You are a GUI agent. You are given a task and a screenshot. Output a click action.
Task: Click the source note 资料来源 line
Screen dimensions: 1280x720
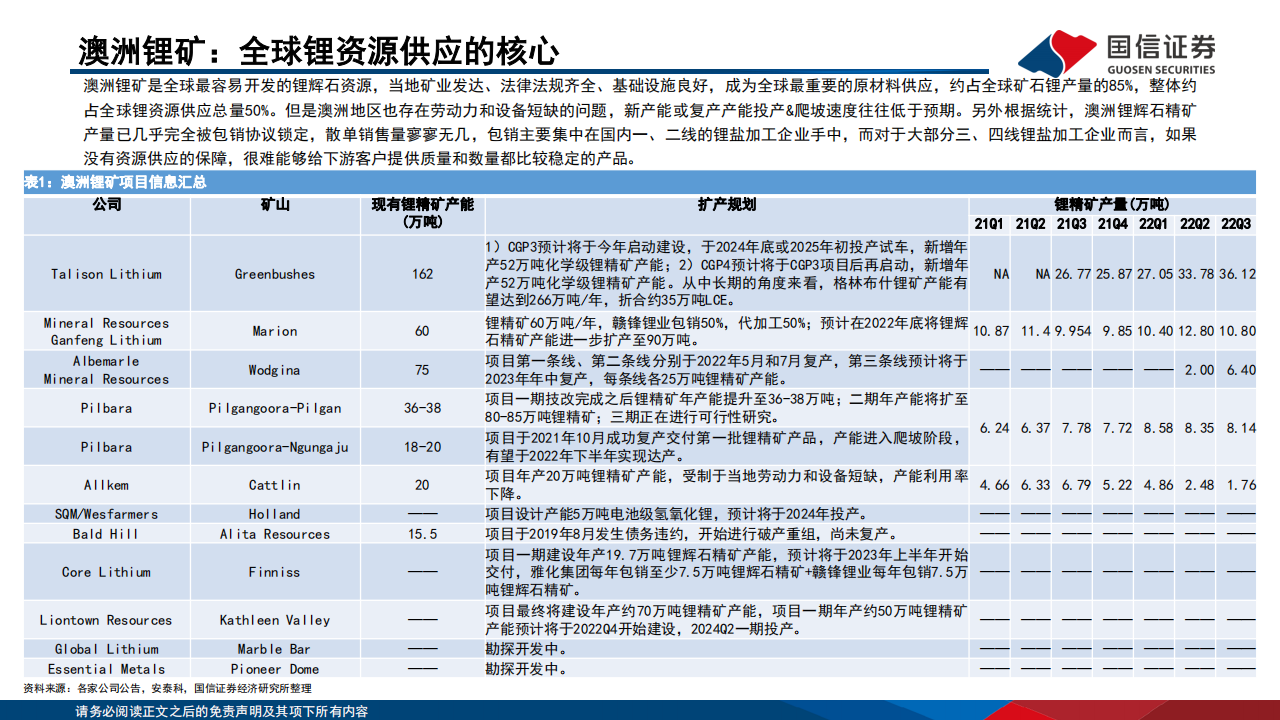pos(167,688)
